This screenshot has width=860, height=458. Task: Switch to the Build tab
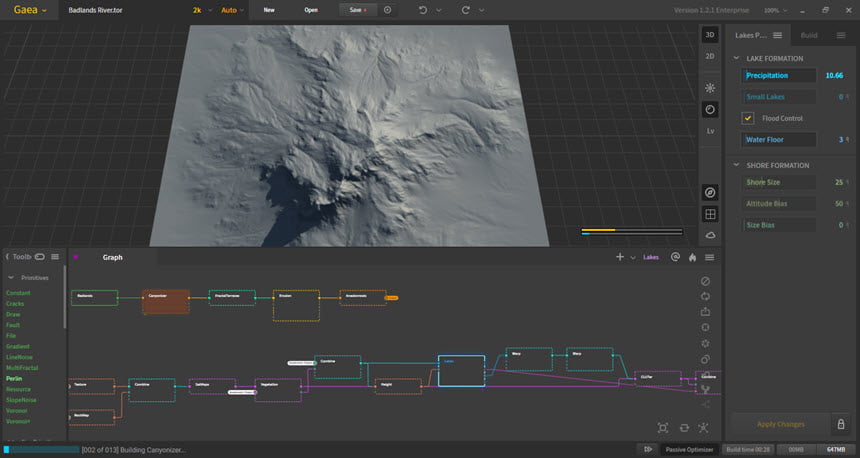(809, 35)
